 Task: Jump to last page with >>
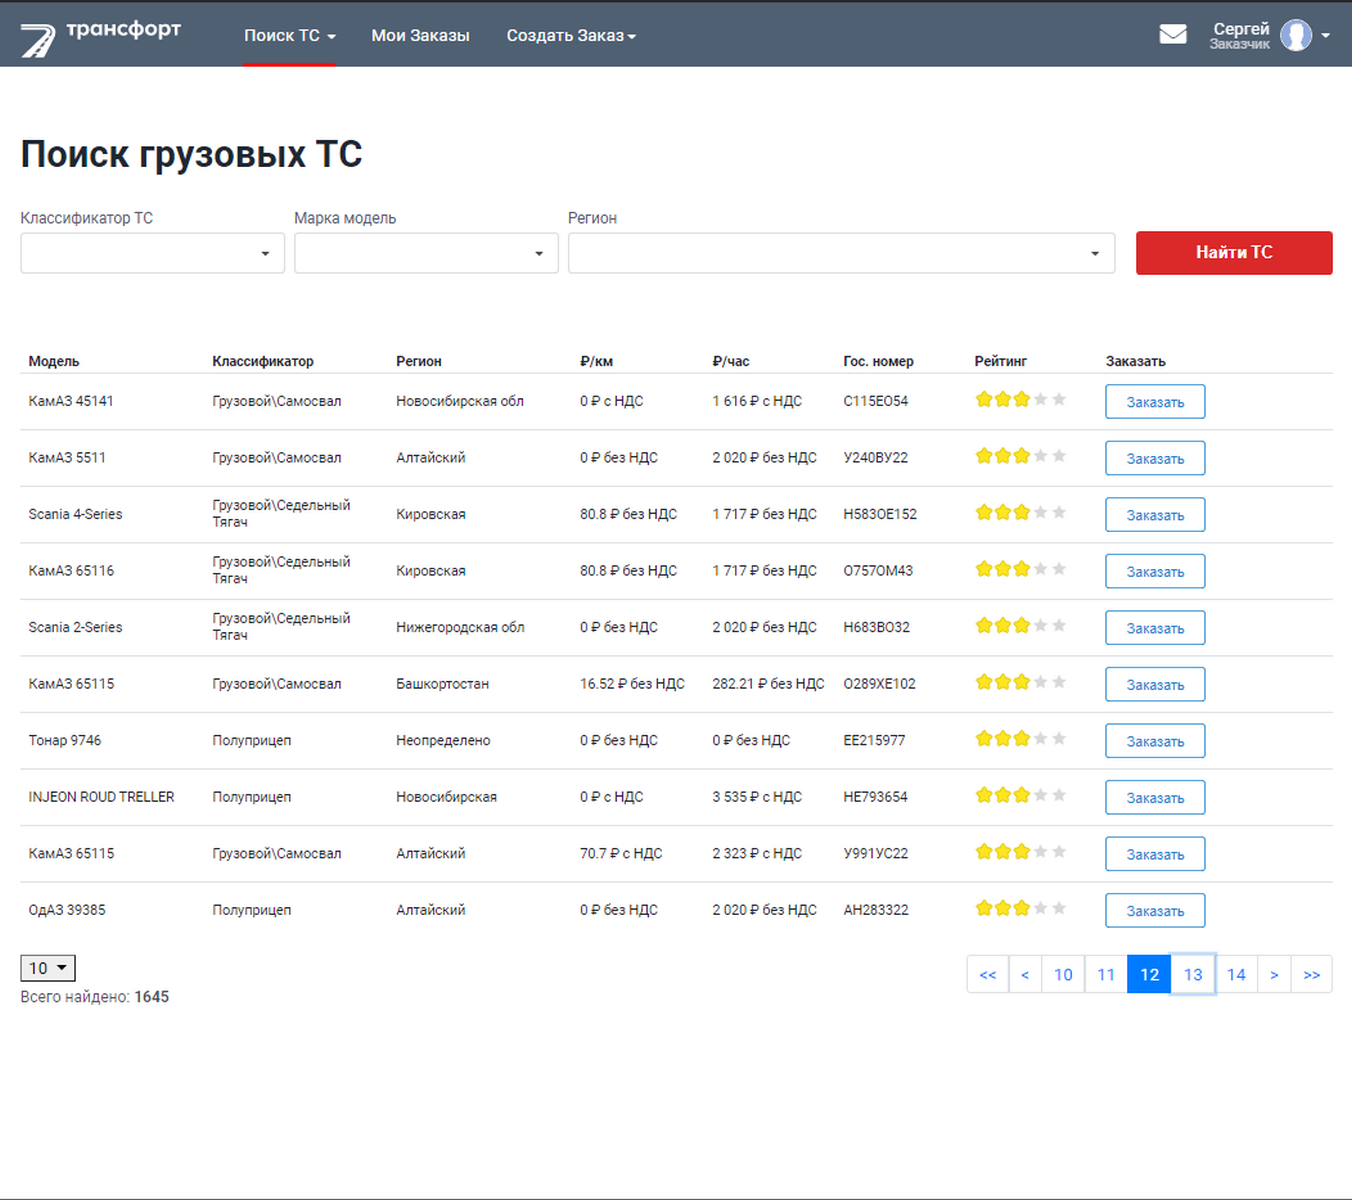(1312, 974)
